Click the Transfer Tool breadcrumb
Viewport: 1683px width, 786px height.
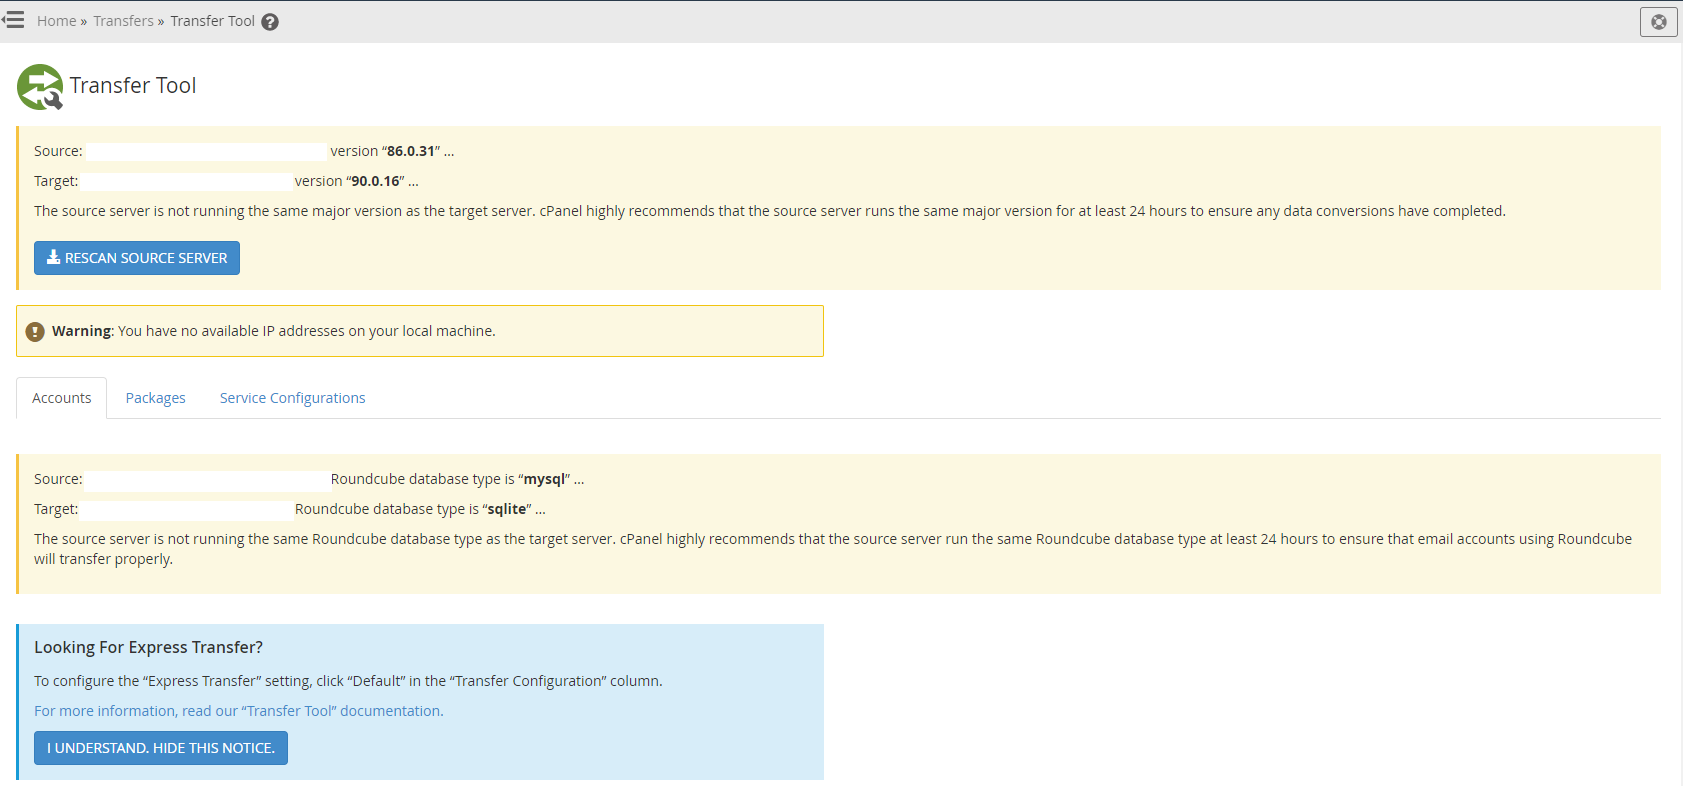(x=212, y=21)
